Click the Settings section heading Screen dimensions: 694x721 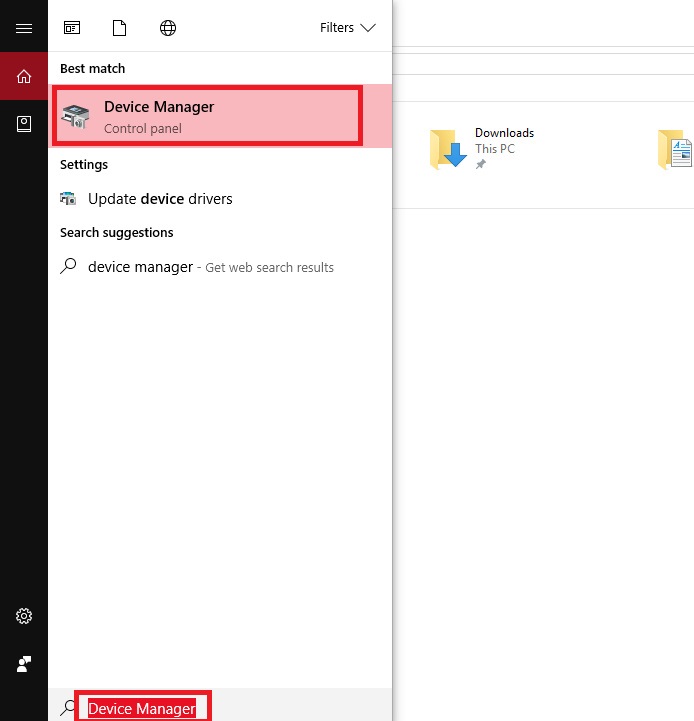click(x=84, y=165)
